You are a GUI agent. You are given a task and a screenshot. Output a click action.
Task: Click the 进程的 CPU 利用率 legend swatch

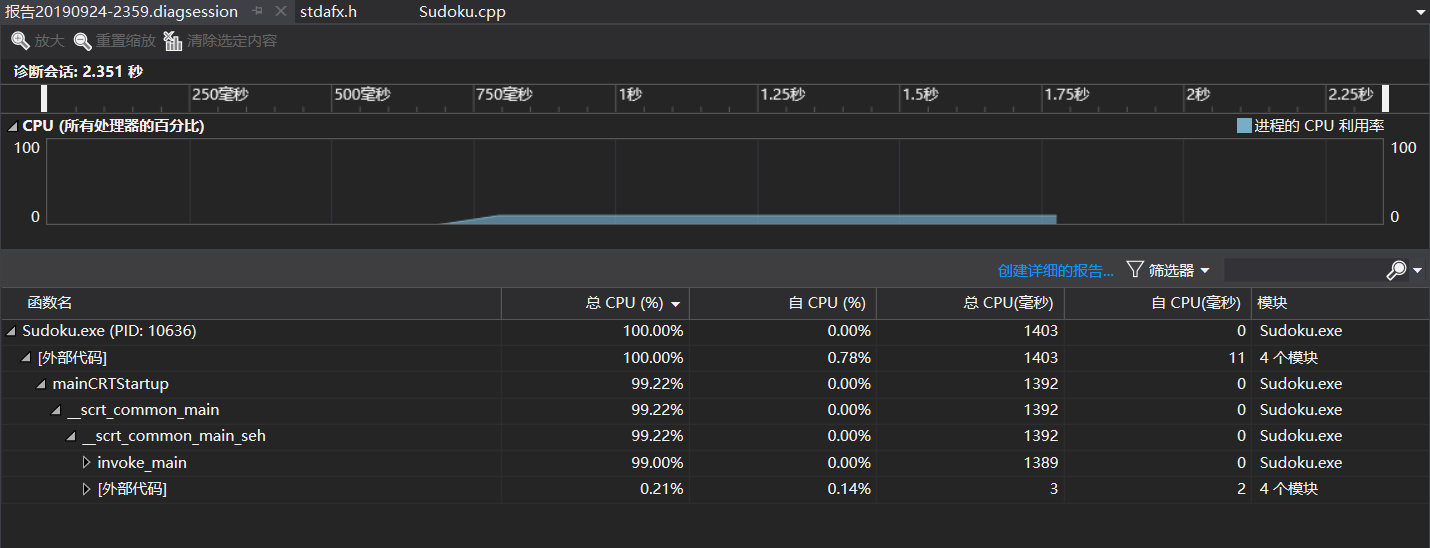(x=1244, y=126)
